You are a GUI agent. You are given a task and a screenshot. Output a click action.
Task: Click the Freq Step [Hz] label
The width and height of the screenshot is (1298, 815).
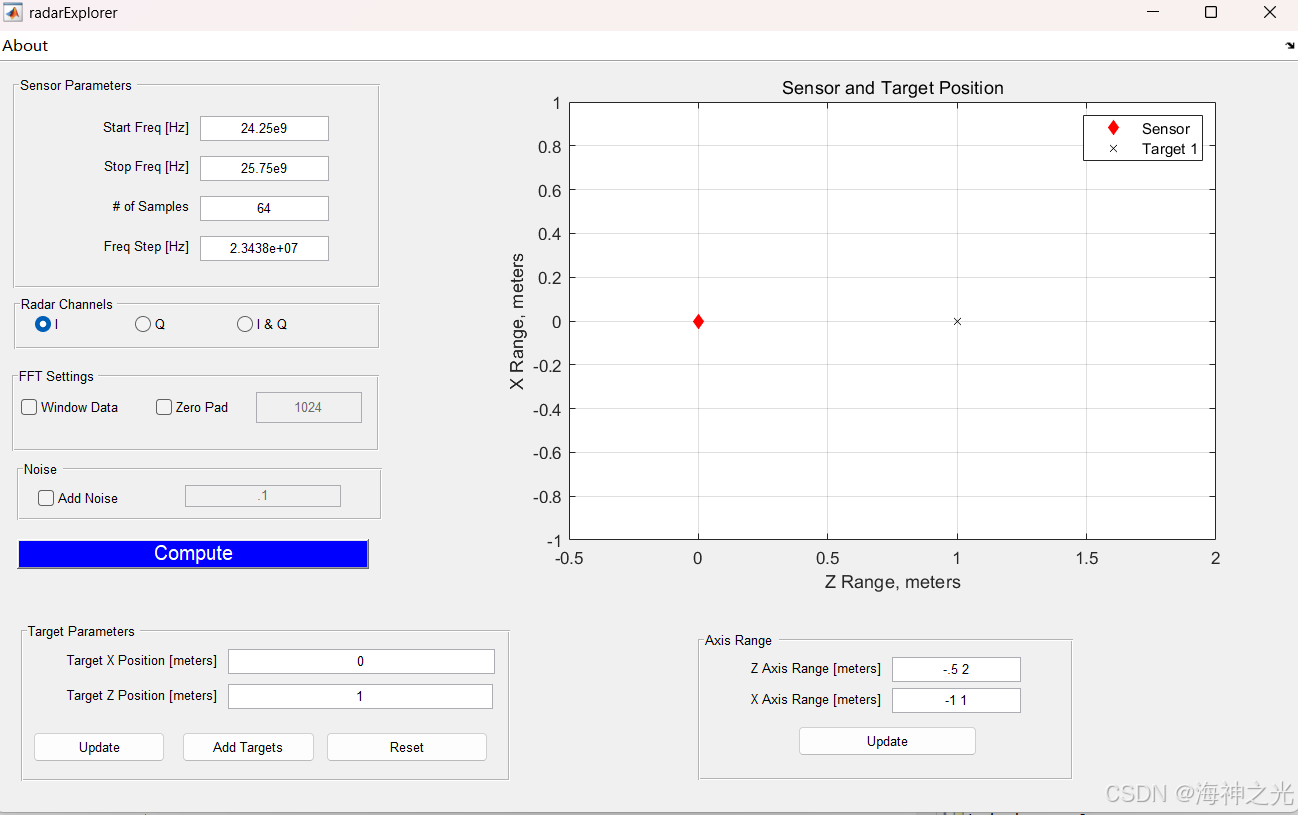point(146,246)
